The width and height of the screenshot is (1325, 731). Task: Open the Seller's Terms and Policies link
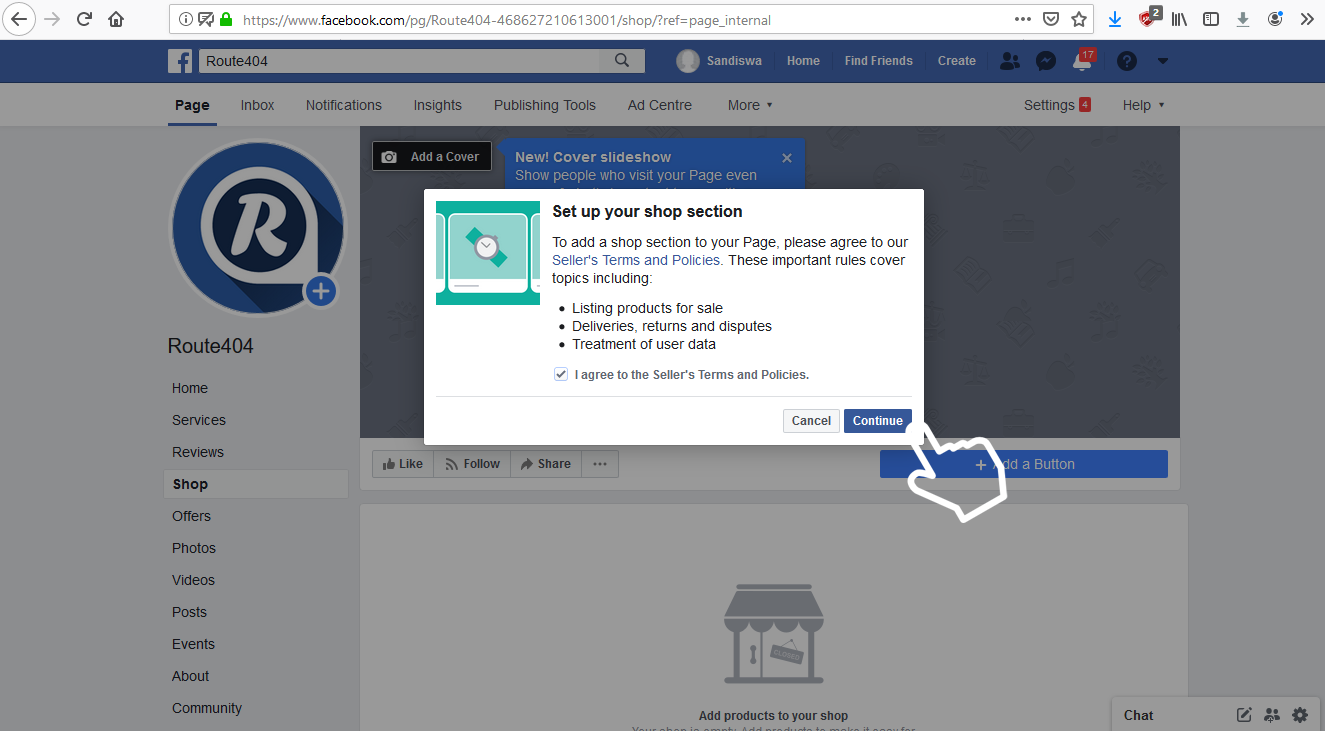636,260
